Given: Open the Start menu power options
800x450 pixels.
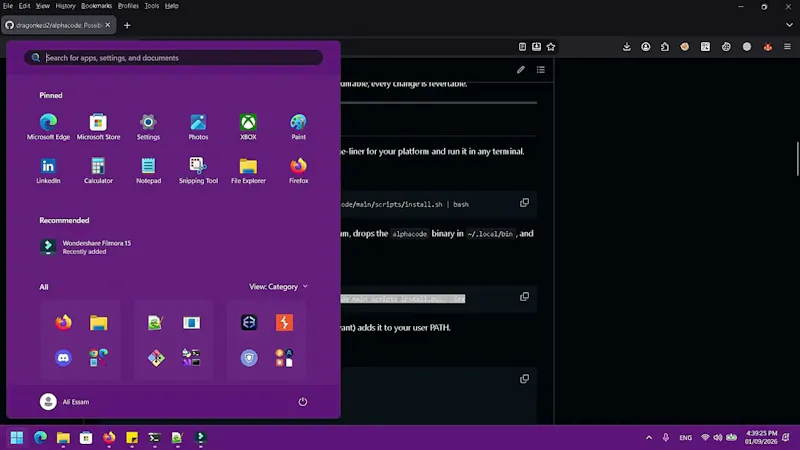Looking at the screenshot, I should 303,402.
